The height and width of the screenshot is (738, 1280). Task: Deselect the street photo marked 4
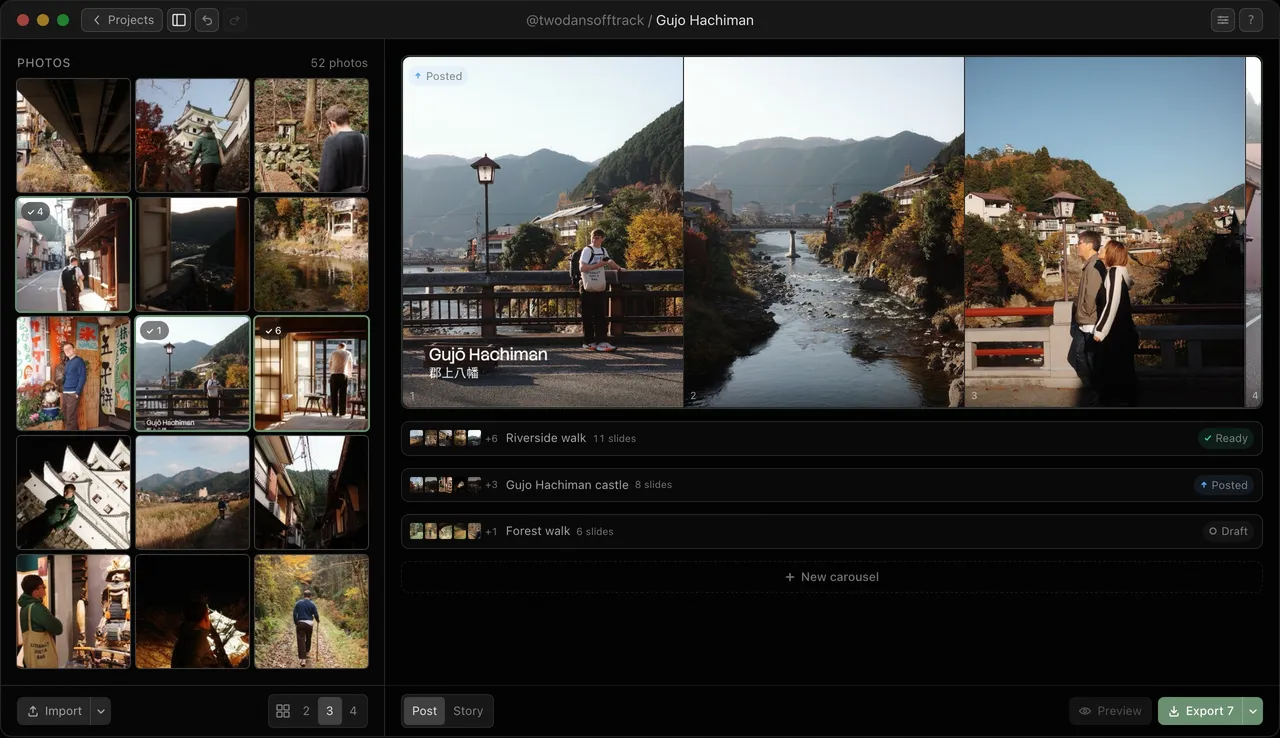point(73,254)
